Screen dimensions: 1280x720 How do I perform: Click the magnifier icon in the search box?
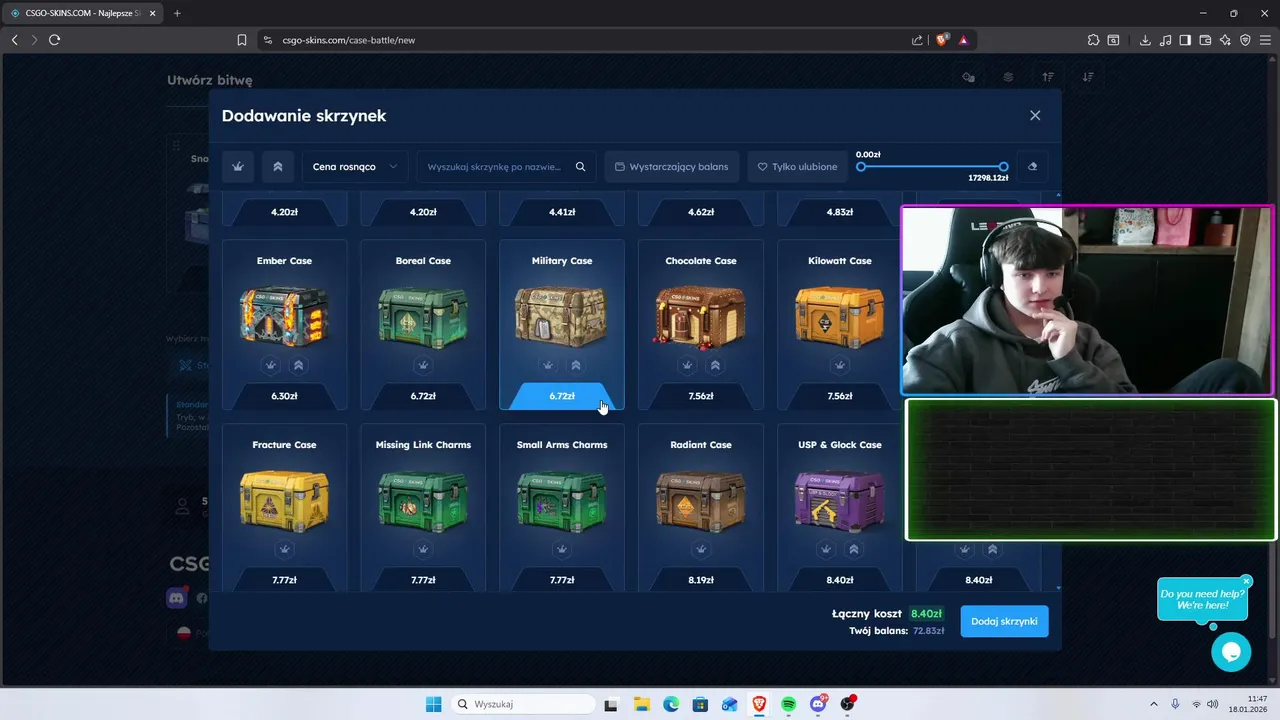[x=580, y=167]
